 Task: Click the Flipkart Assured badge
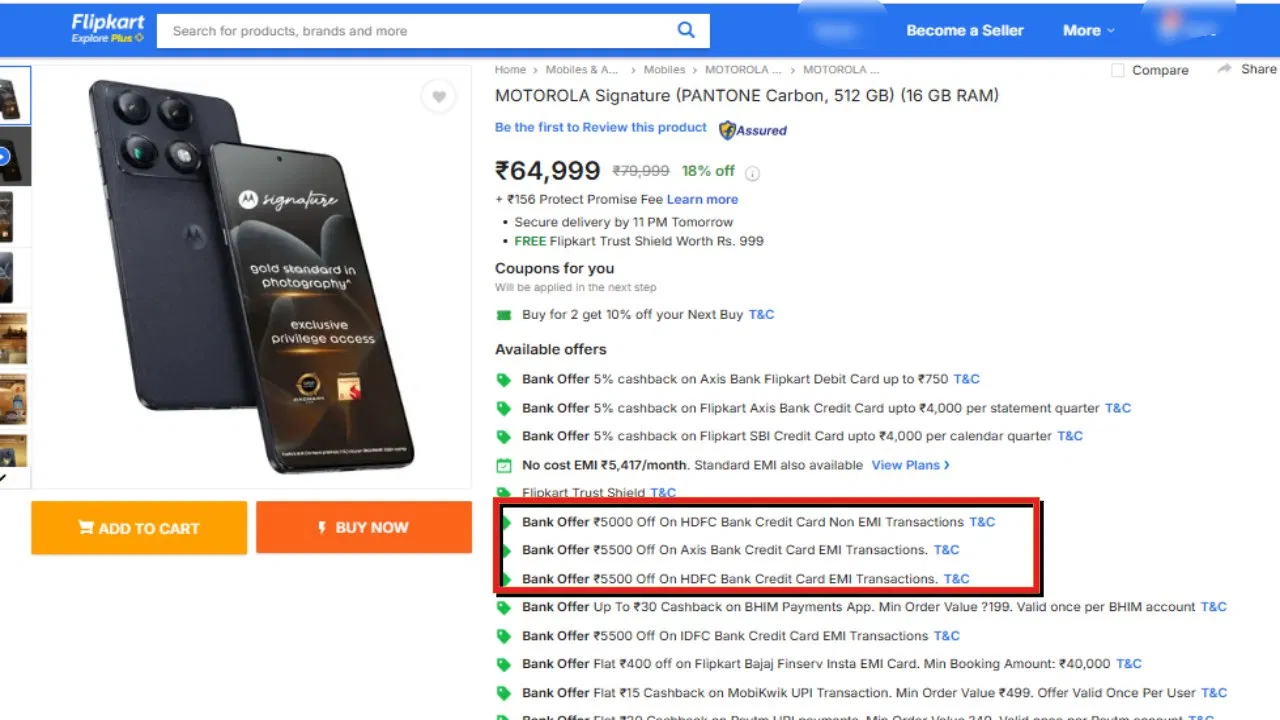752,129
